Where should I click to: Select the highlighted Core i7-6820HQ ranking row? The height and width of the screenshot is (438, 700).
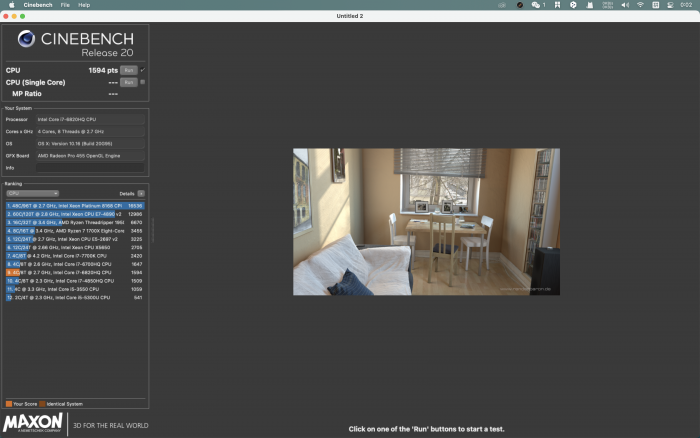(75, 272)
